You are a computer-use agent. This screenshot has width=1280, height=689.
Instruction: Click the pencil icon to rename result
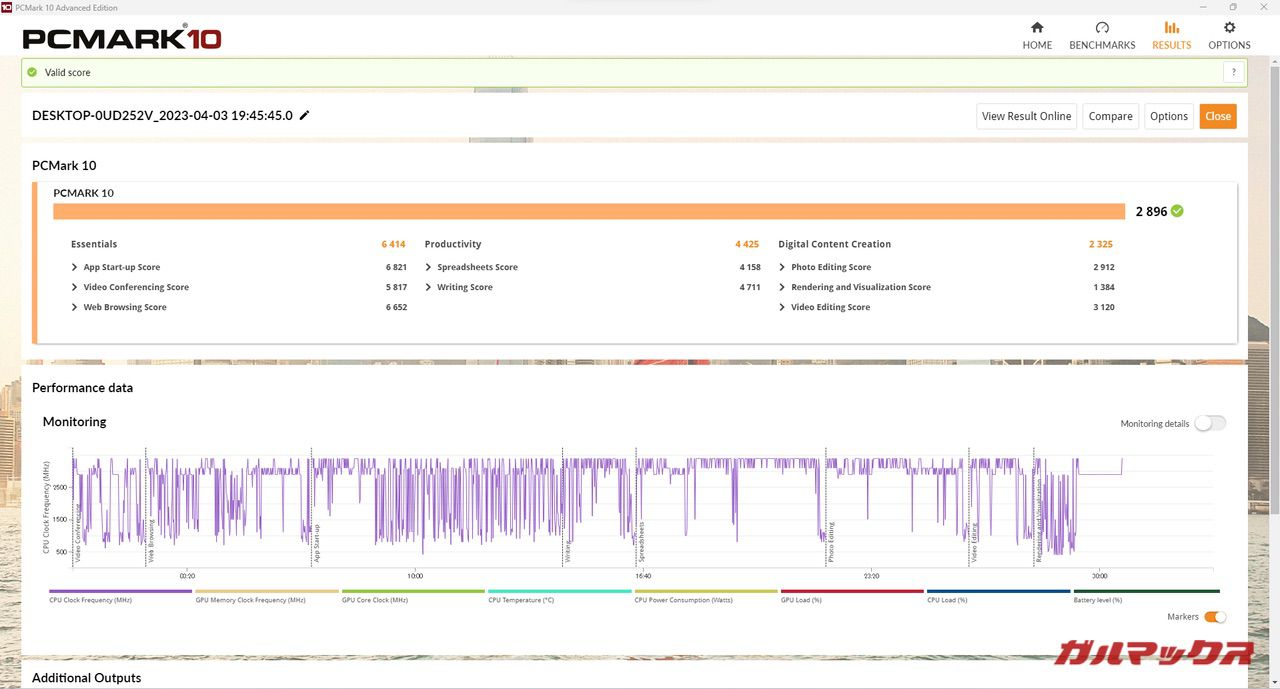pos(305,115)
